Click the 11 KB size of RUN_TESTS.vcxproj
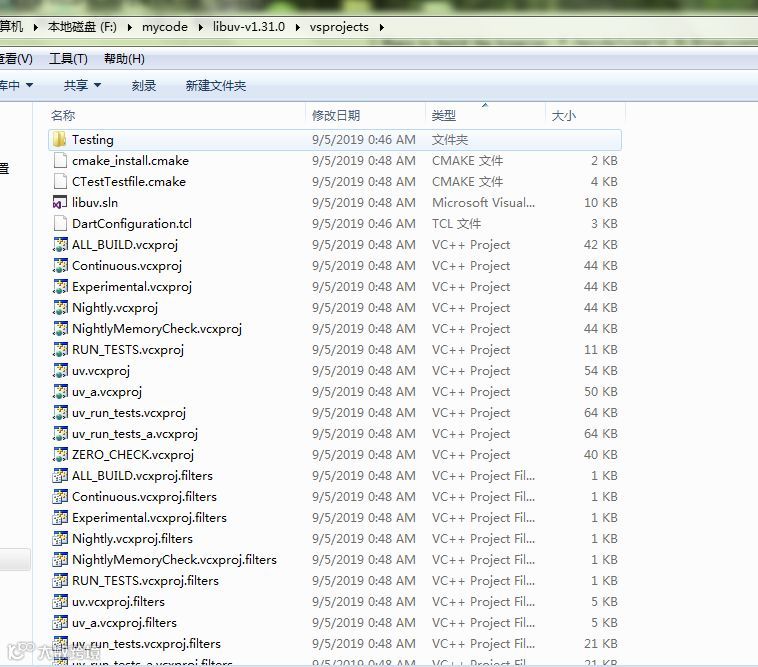The height and width of the screenshot is (667, 758). point(601,350)
